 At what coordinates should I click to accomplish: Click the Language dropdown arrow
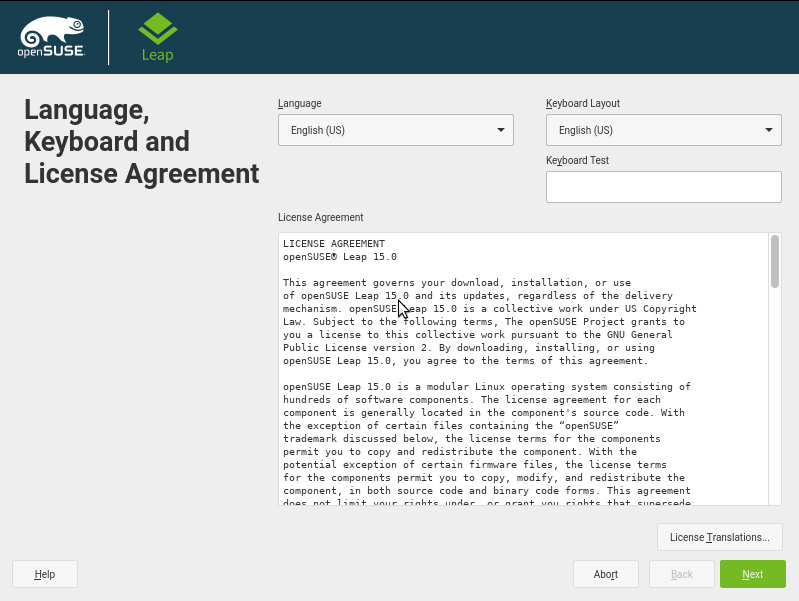[x=501, y=130]
